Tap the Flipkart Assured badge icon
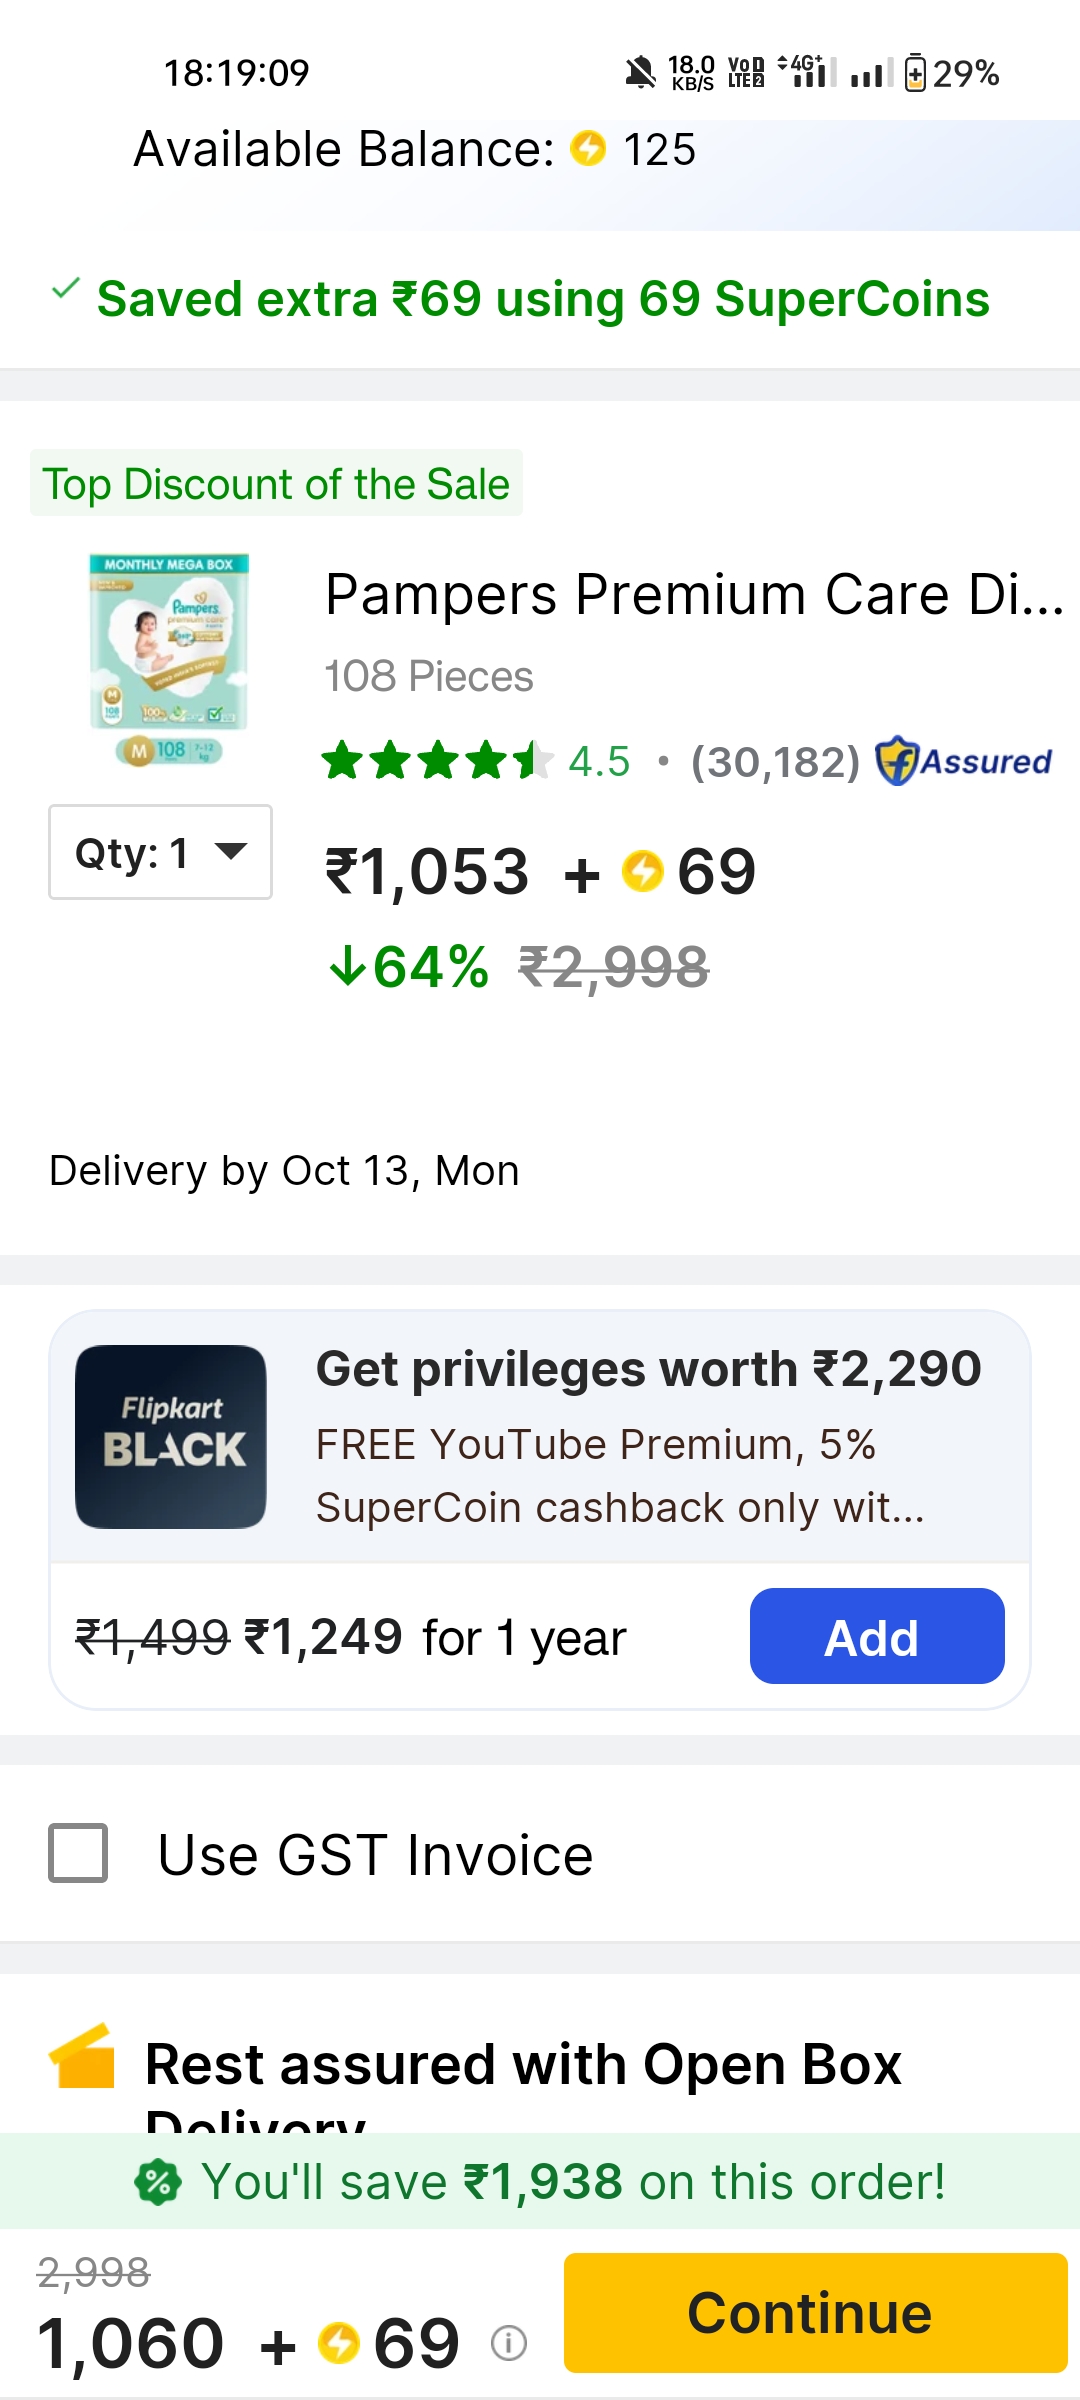Screen dimensions: 1080x2400 [896, 761]
